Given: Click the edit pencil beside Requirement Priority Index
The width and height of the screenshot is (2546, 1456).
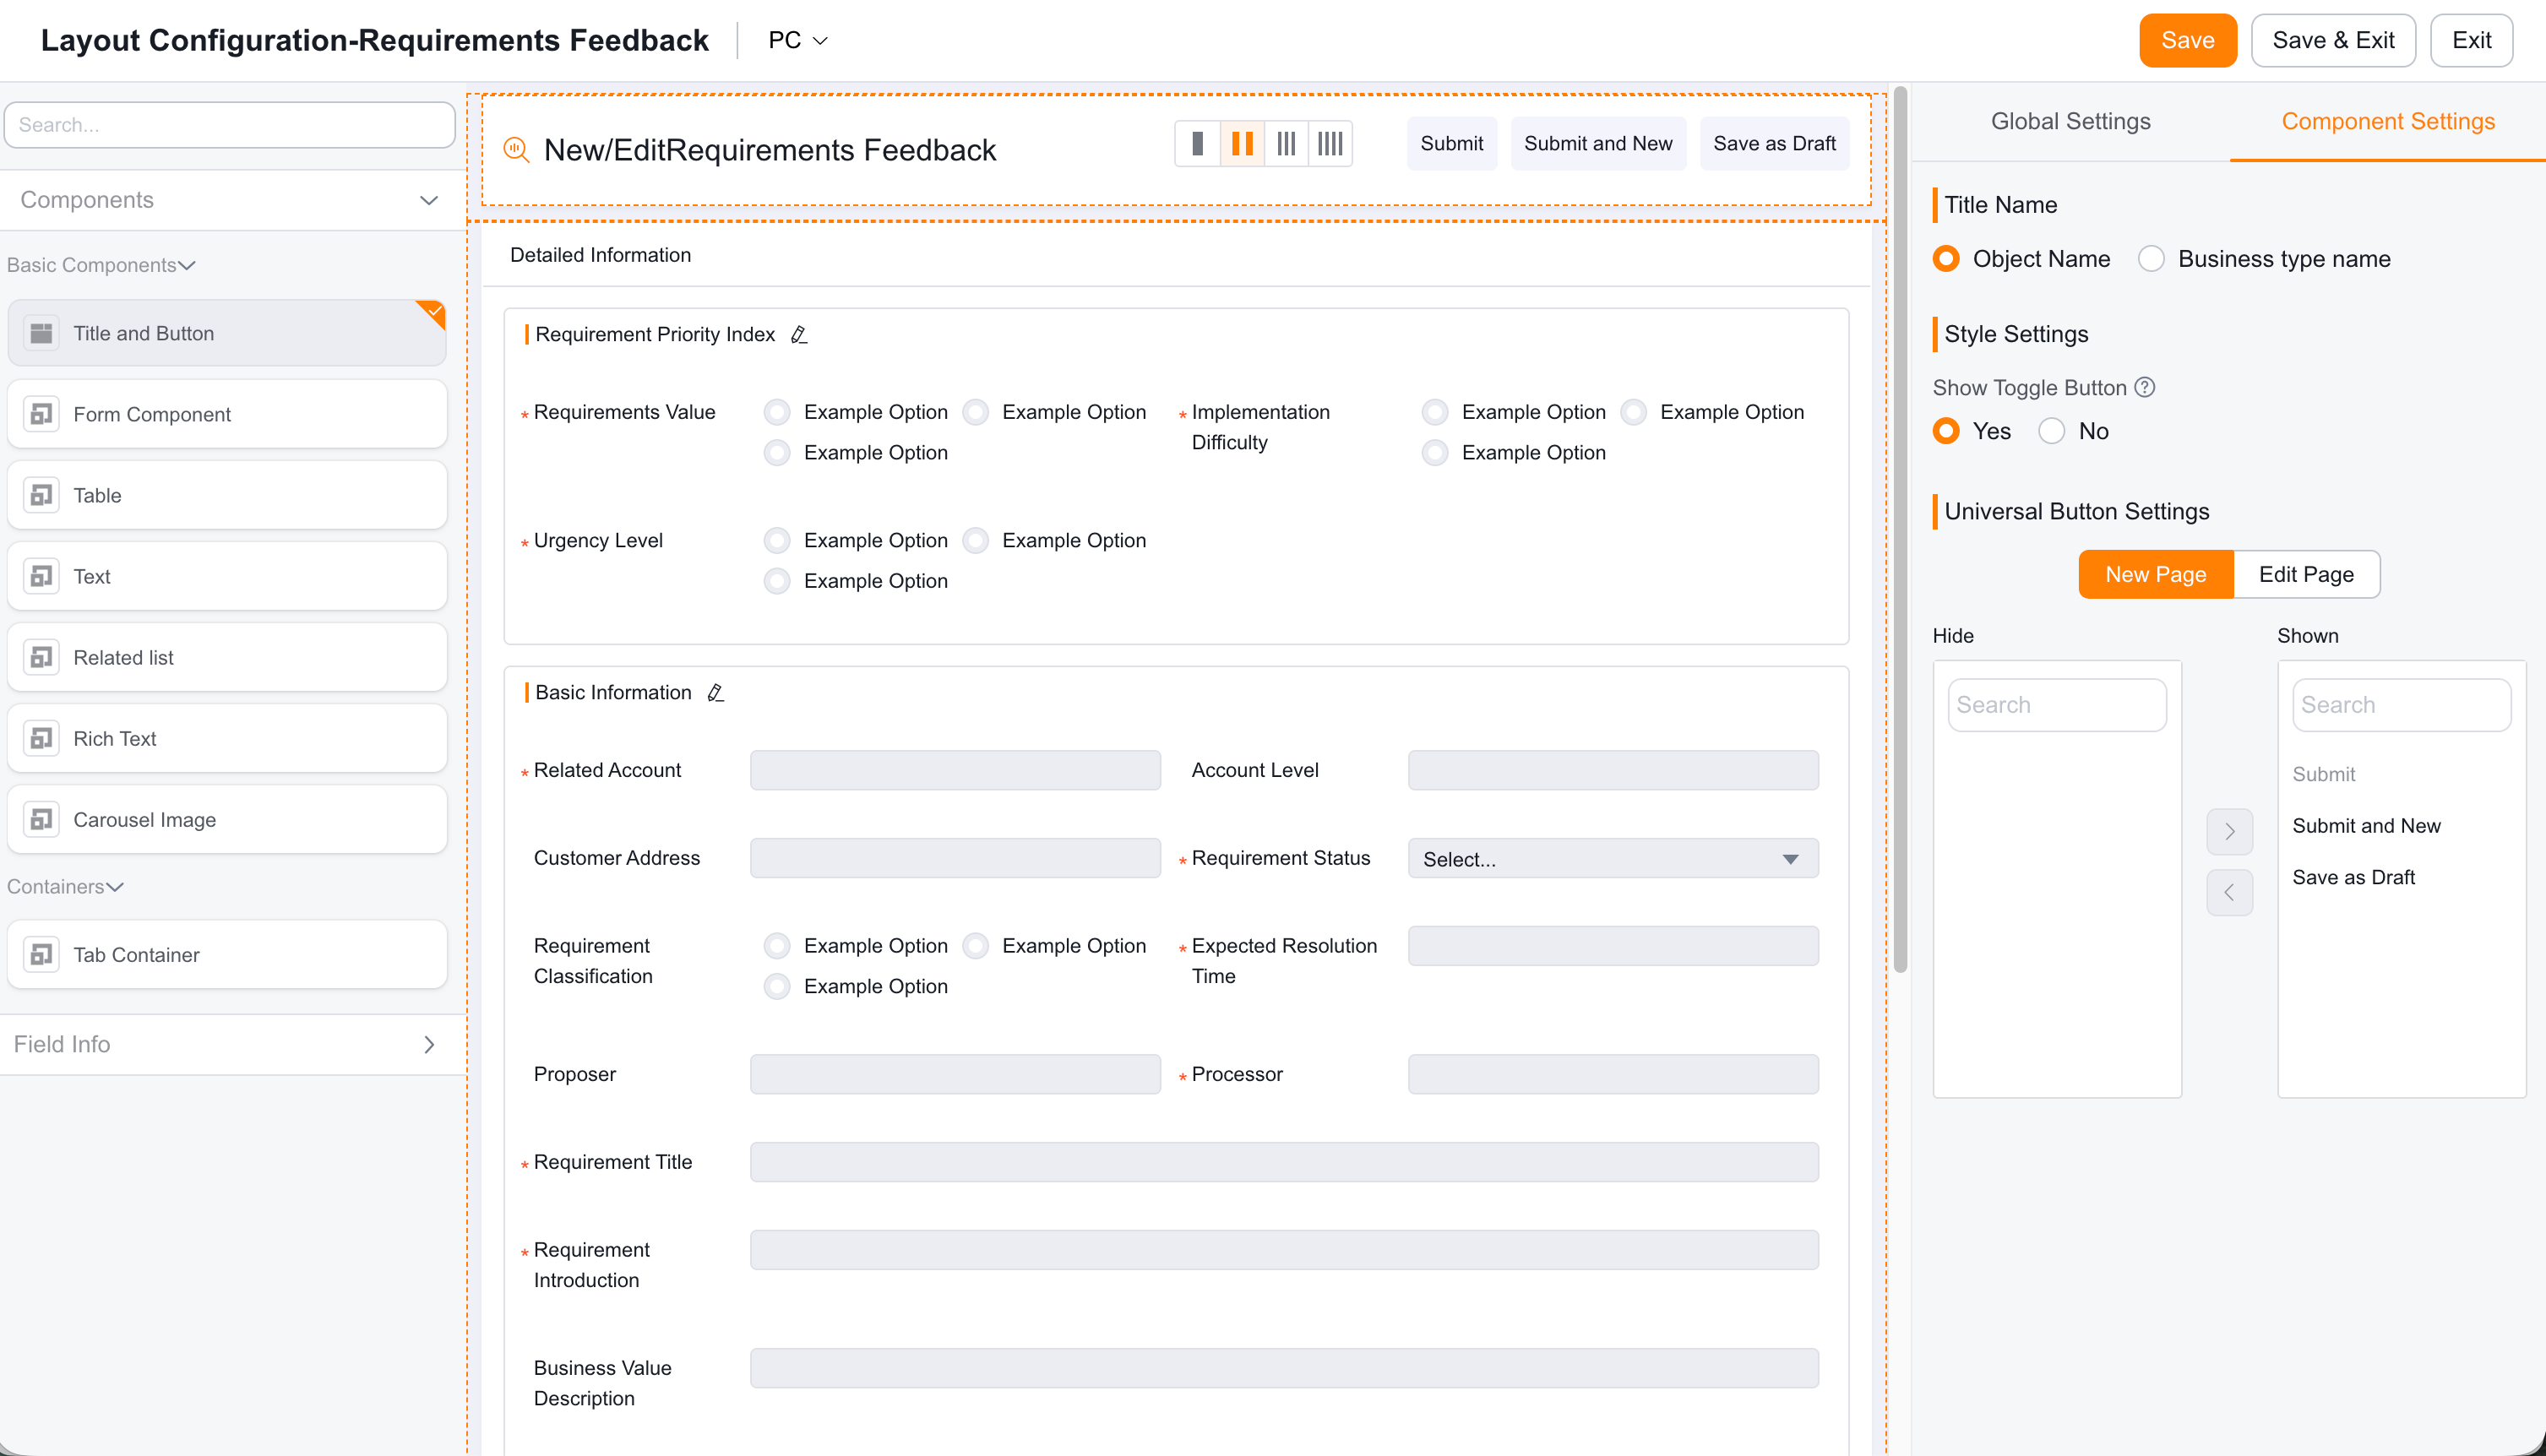Looking at the screenshot, I should pyautogui.click(x=799, y=334).
